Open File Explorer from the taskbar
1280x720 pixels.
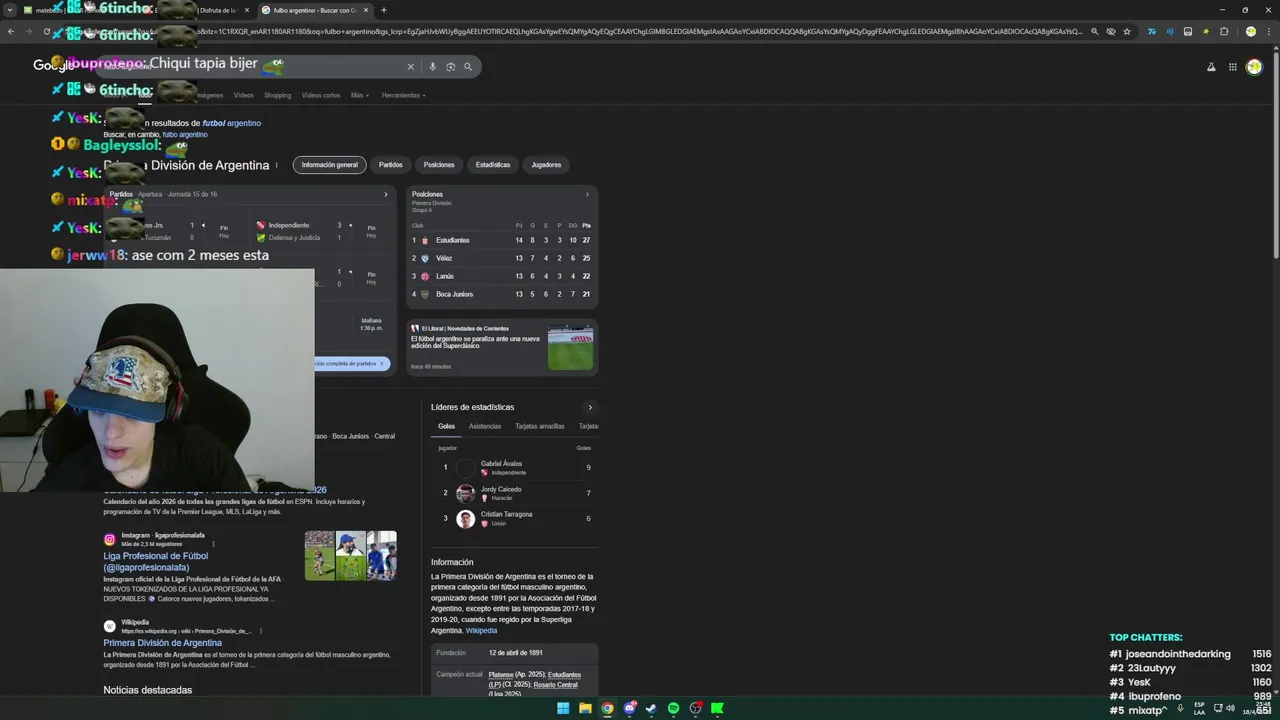pyautogui.click(x=585, y=708)
